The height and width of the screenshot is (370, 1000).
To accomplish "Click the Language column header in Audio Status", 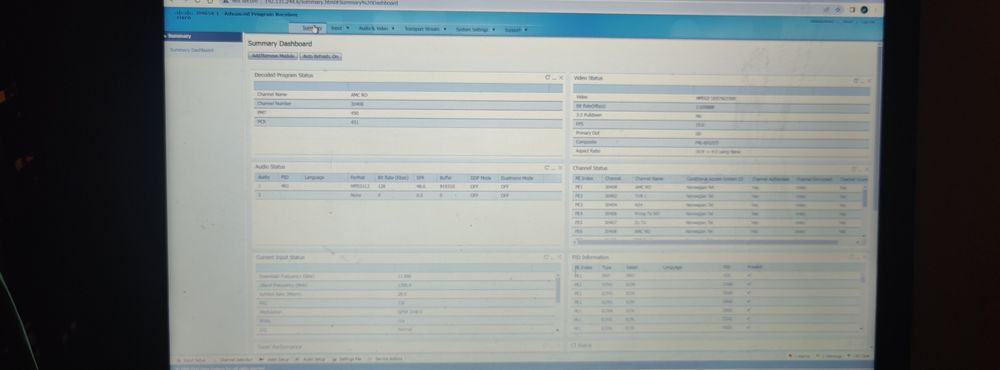I will click(314, 177).
